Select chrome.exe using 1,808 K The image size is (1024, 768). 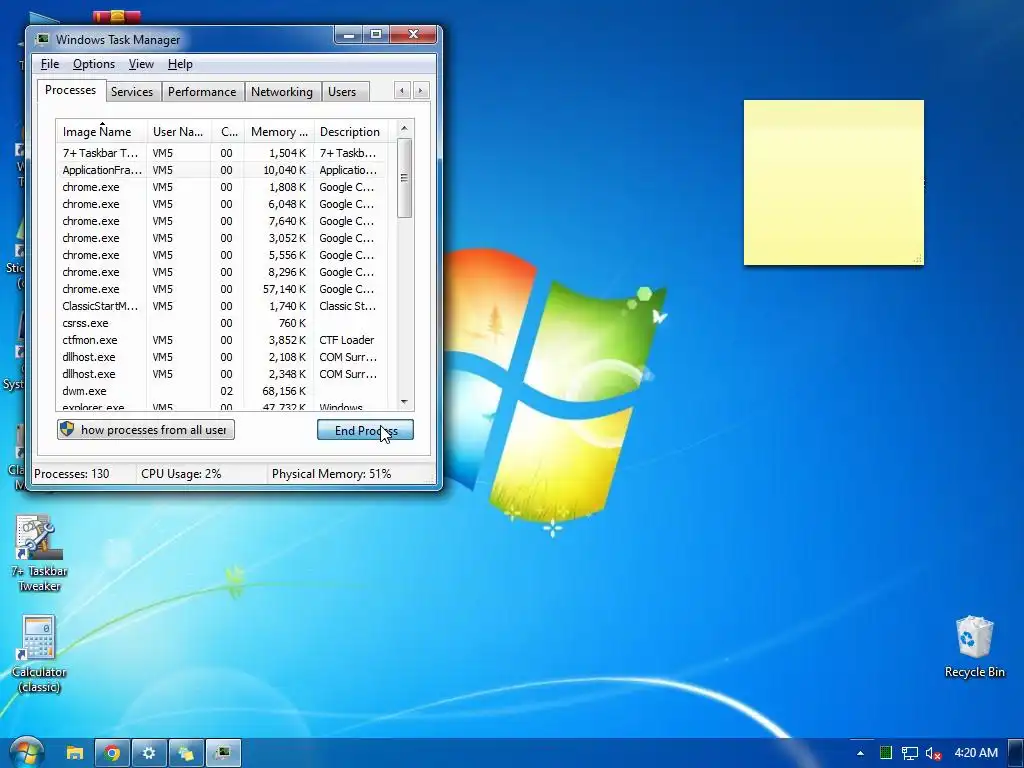(x=222, y=187)
